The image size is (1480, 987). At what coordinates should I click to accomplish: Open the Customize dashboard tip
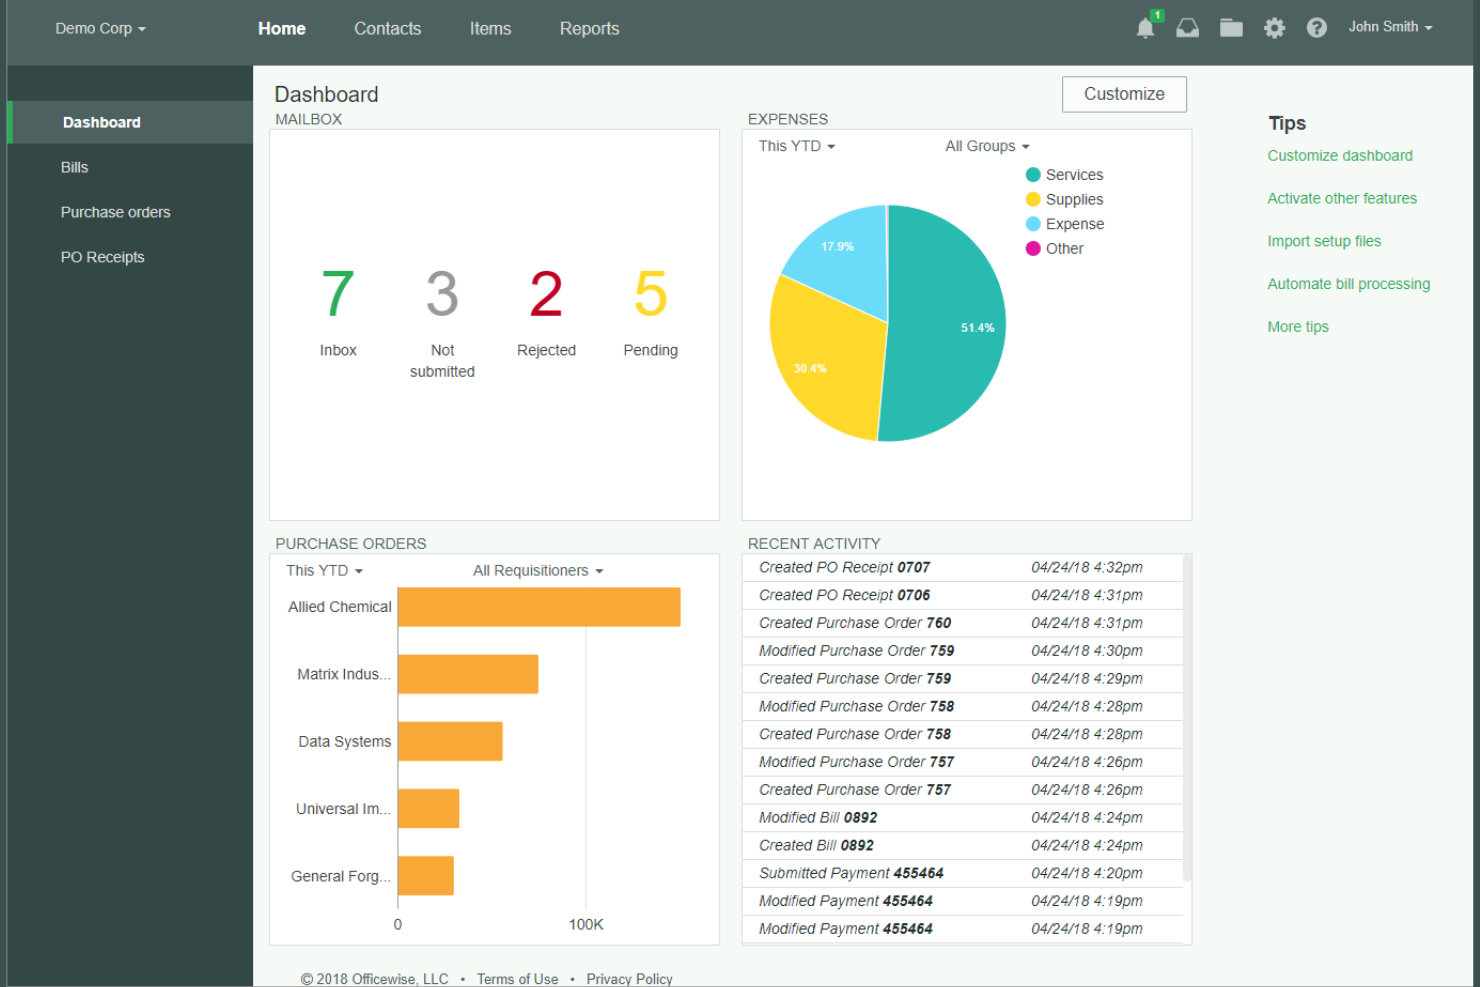pyautogui.click(x=1340, y=156)
